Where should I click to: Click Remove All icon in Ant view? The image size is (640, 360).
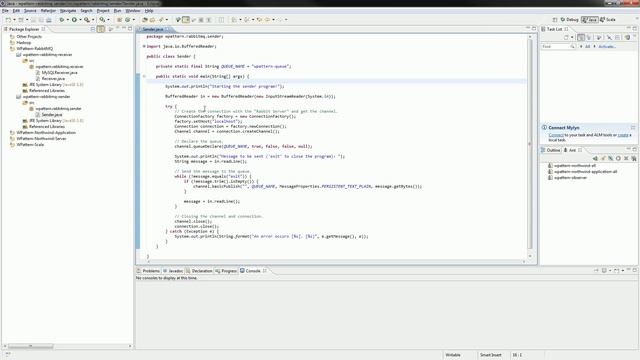(634, 158)
